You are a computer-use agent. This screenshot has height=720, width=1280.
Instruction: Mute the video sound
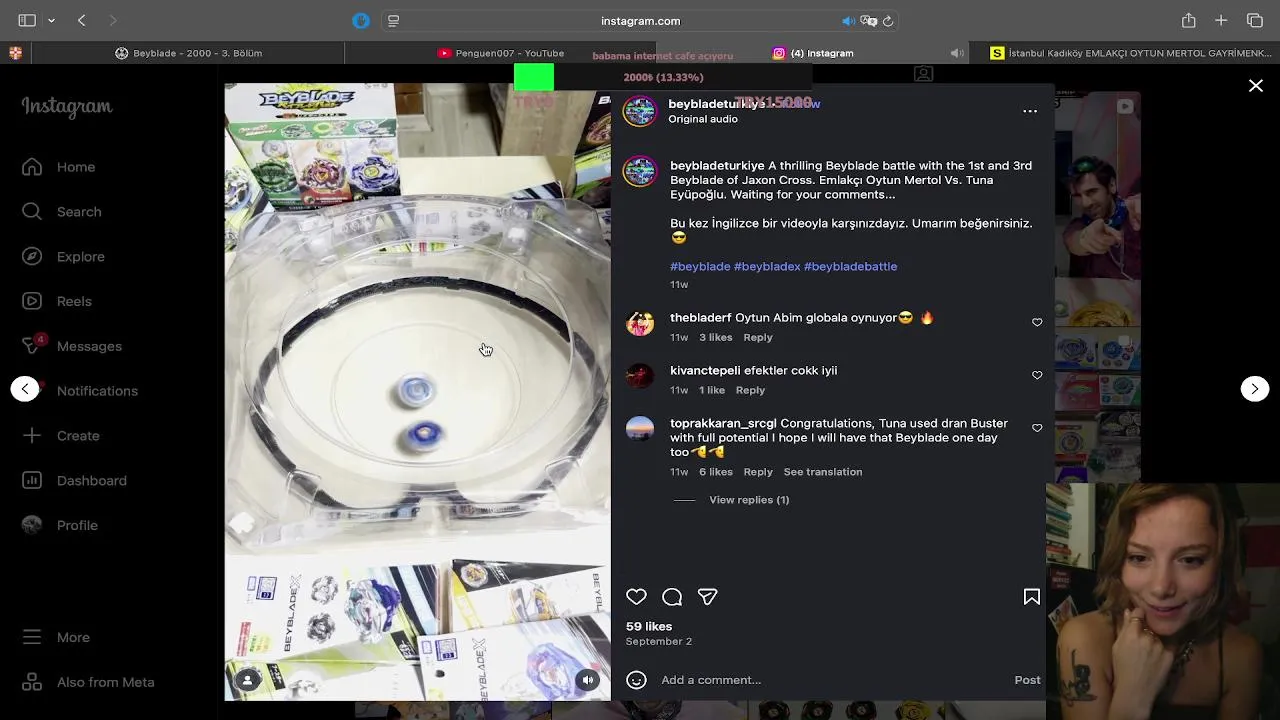588,680
